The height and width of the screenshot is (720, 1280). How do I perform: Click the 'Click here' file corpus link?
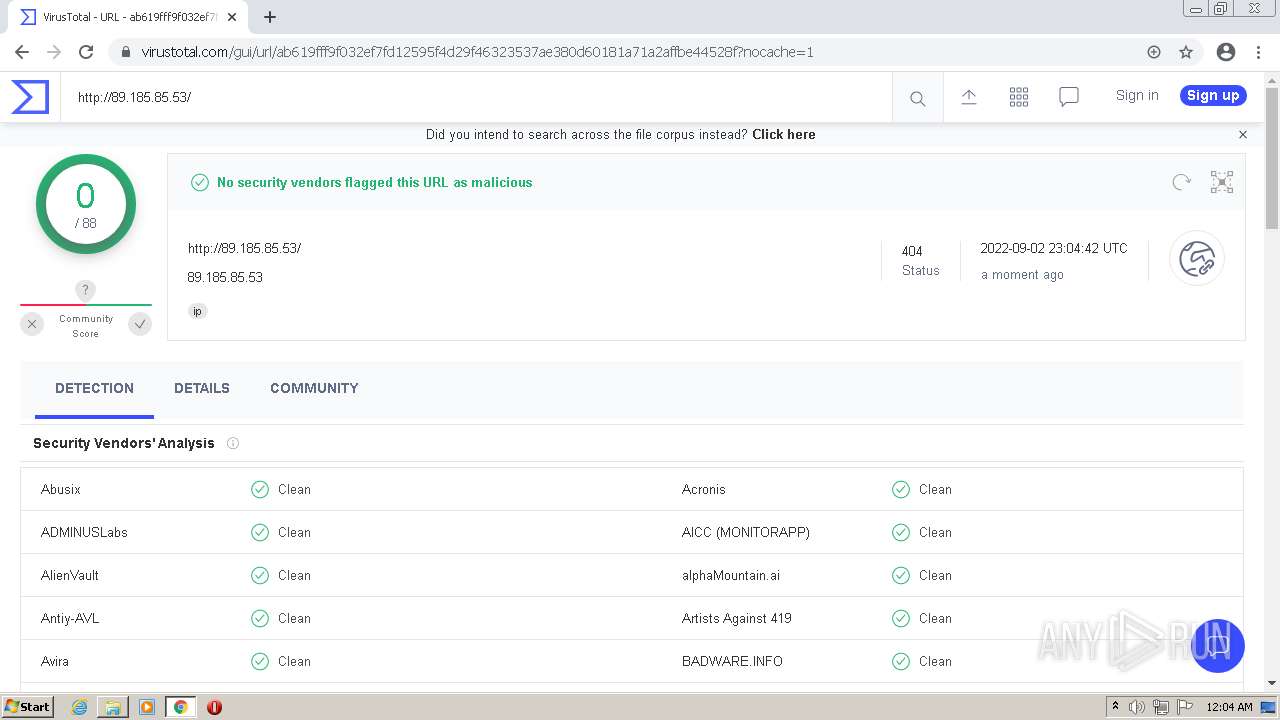(x=784, y=134)
